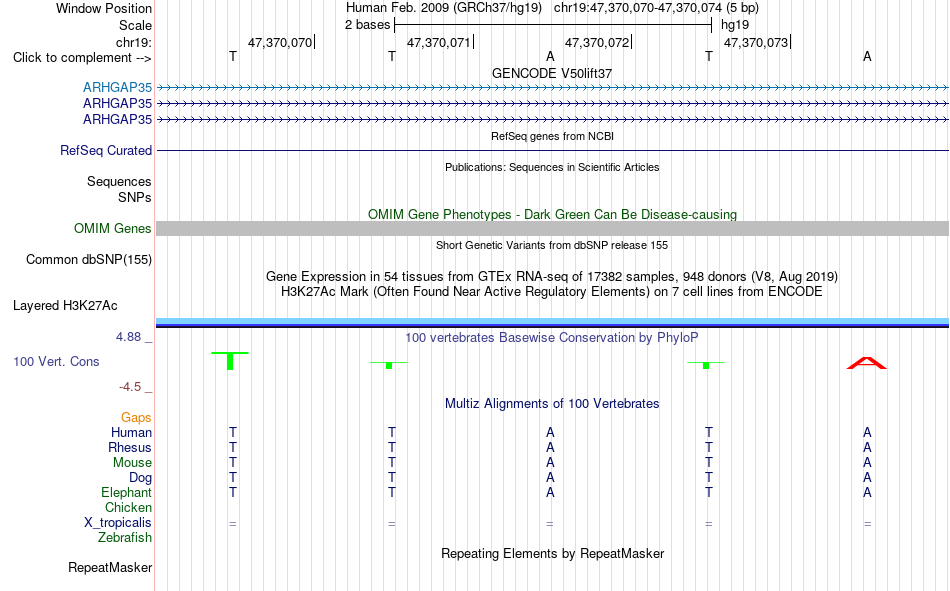950x591 pixels.
Task: Select the gray OMIM Genes bar
Action: tap(552, 229)
